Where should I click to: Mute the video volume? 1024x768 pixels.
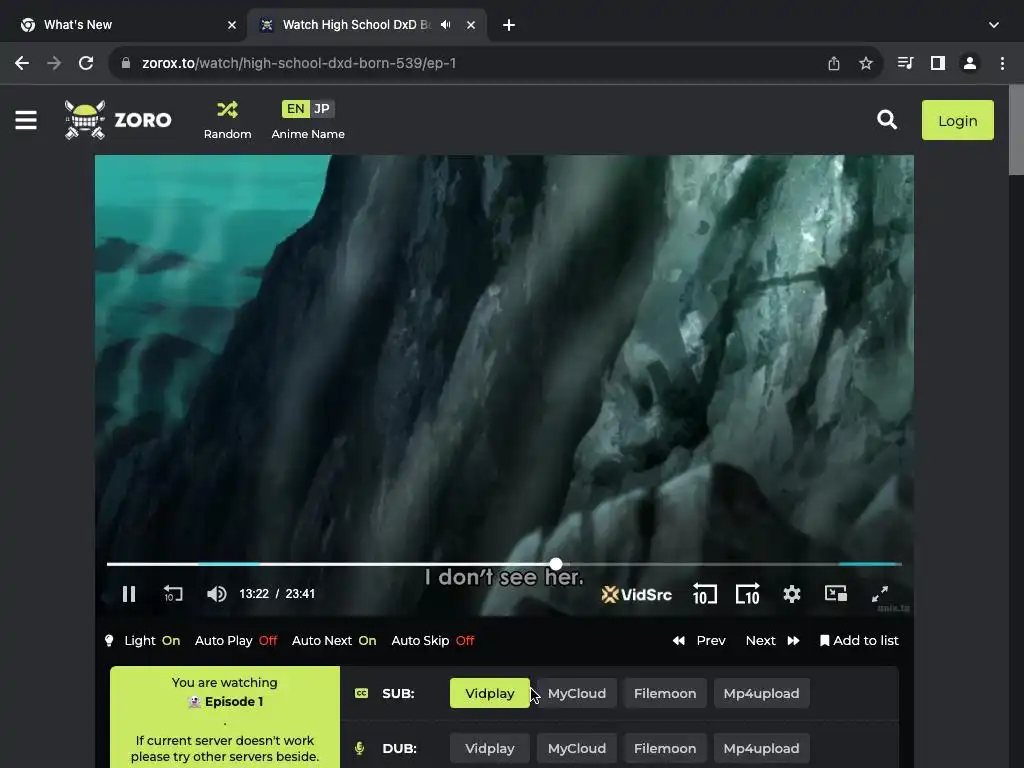[x=216, y=594]
